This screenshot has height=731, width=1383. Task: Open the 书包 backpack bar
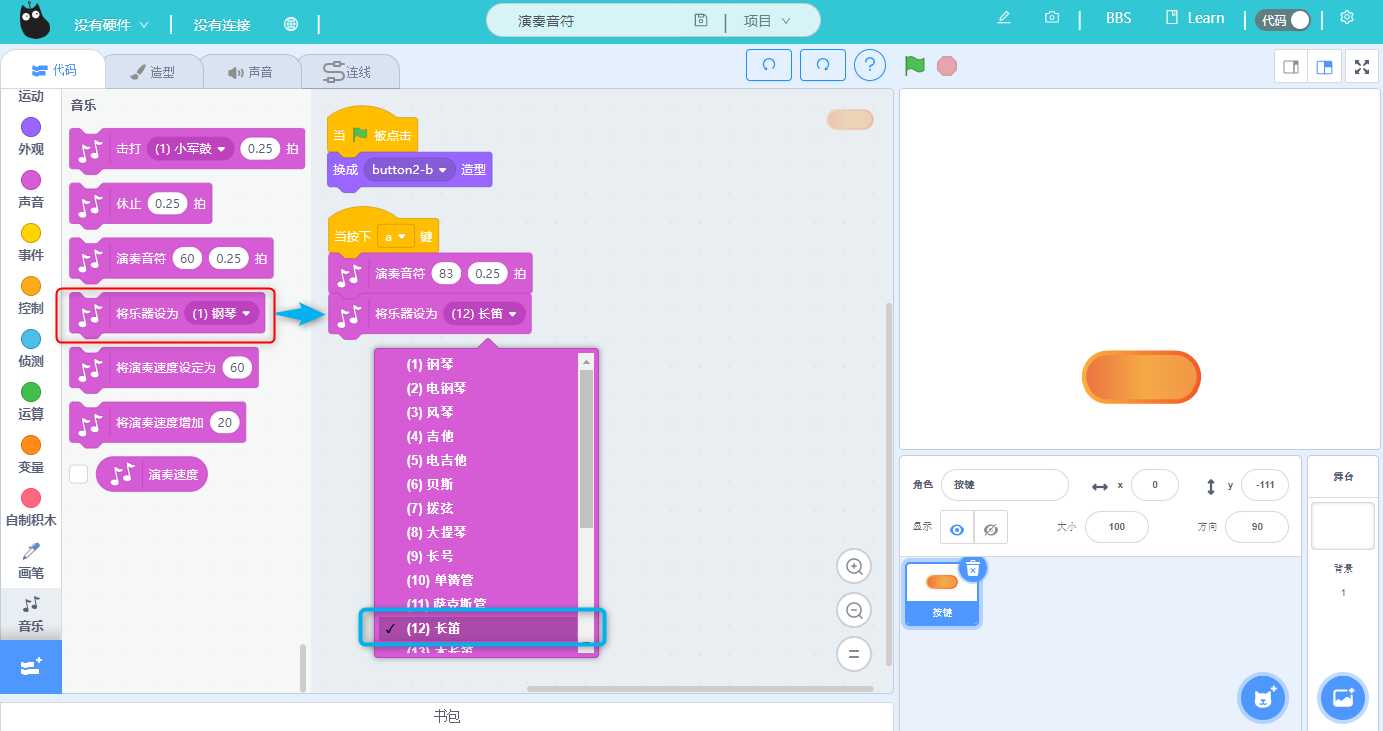coord(446,716)
